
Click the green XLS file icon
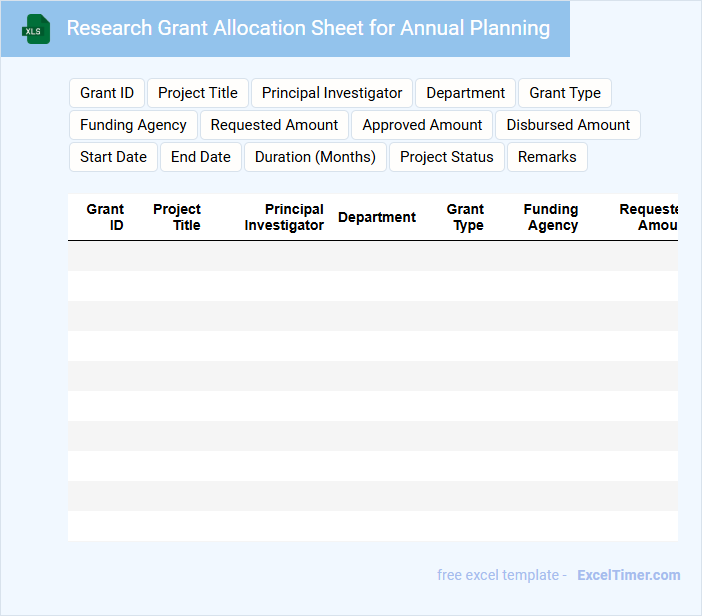tap(36, 29)
